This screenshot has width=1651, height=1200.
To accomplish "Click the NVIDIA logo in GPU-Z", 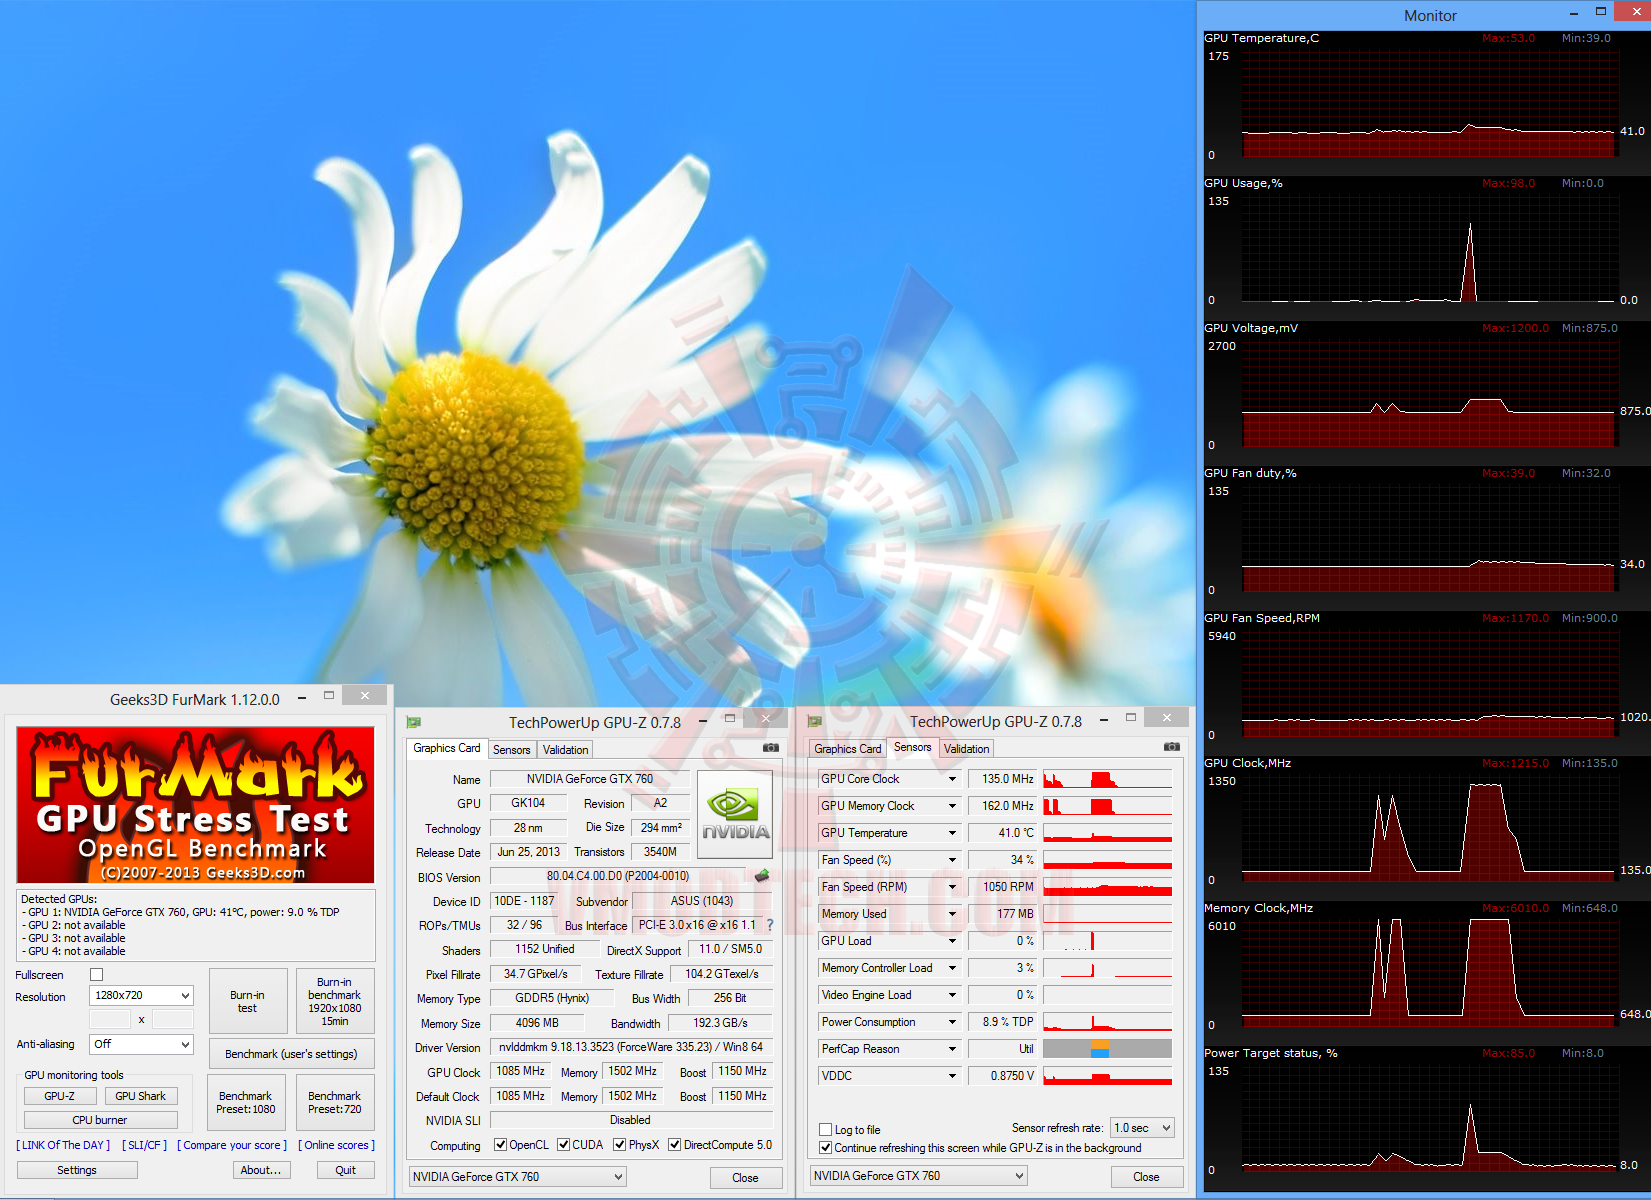I will pos(735,815).
